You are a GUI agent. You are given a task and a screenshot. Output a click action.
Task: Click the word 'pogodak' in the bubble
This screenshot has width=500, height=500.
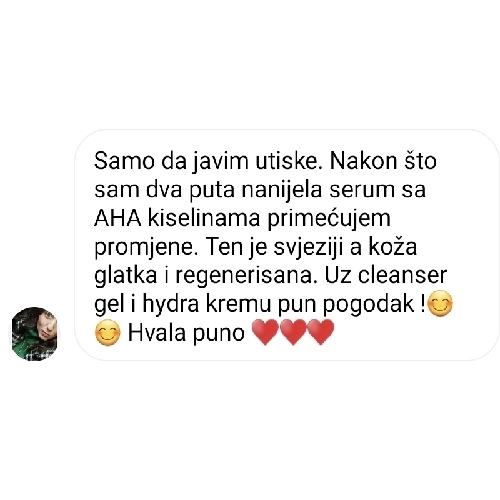click(x=368, y=305)
